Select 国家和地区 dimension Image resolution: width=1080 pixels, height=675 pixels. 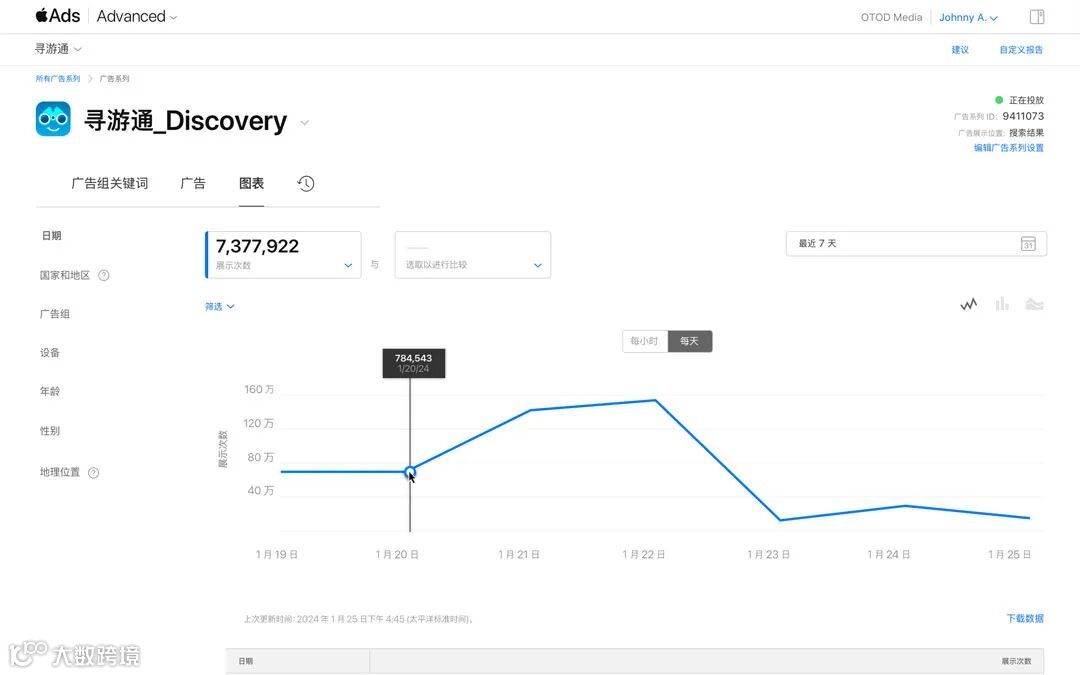coord(65,276)
